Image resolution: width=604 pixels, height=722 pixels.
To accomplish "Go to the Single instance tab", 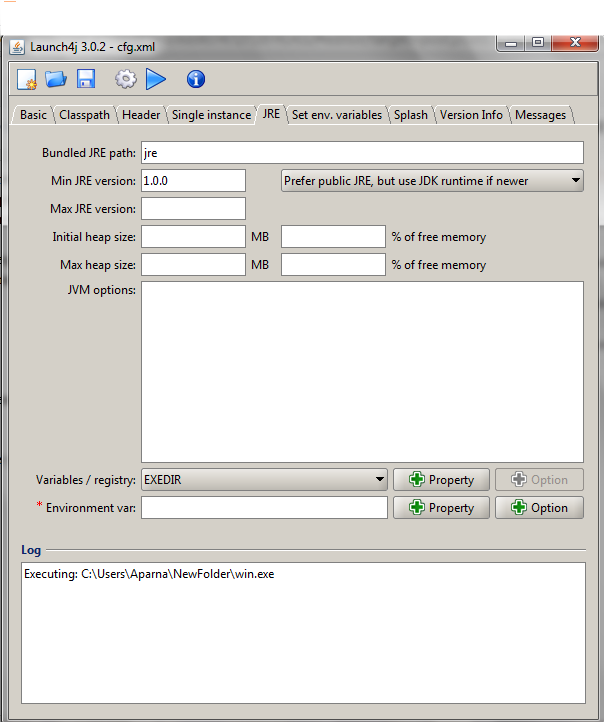I will 211,115.
